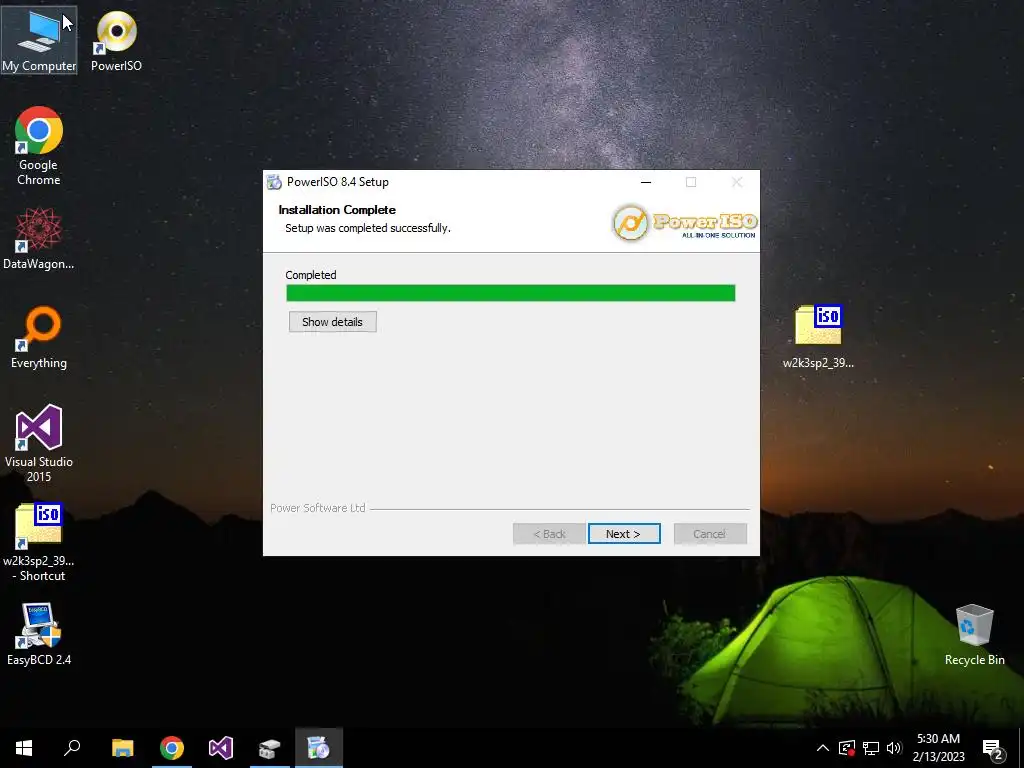The height and width of the screenshot is (768, 1024).
Task: Select the PowerISO desktop shortcut
Action: (116, 40)
